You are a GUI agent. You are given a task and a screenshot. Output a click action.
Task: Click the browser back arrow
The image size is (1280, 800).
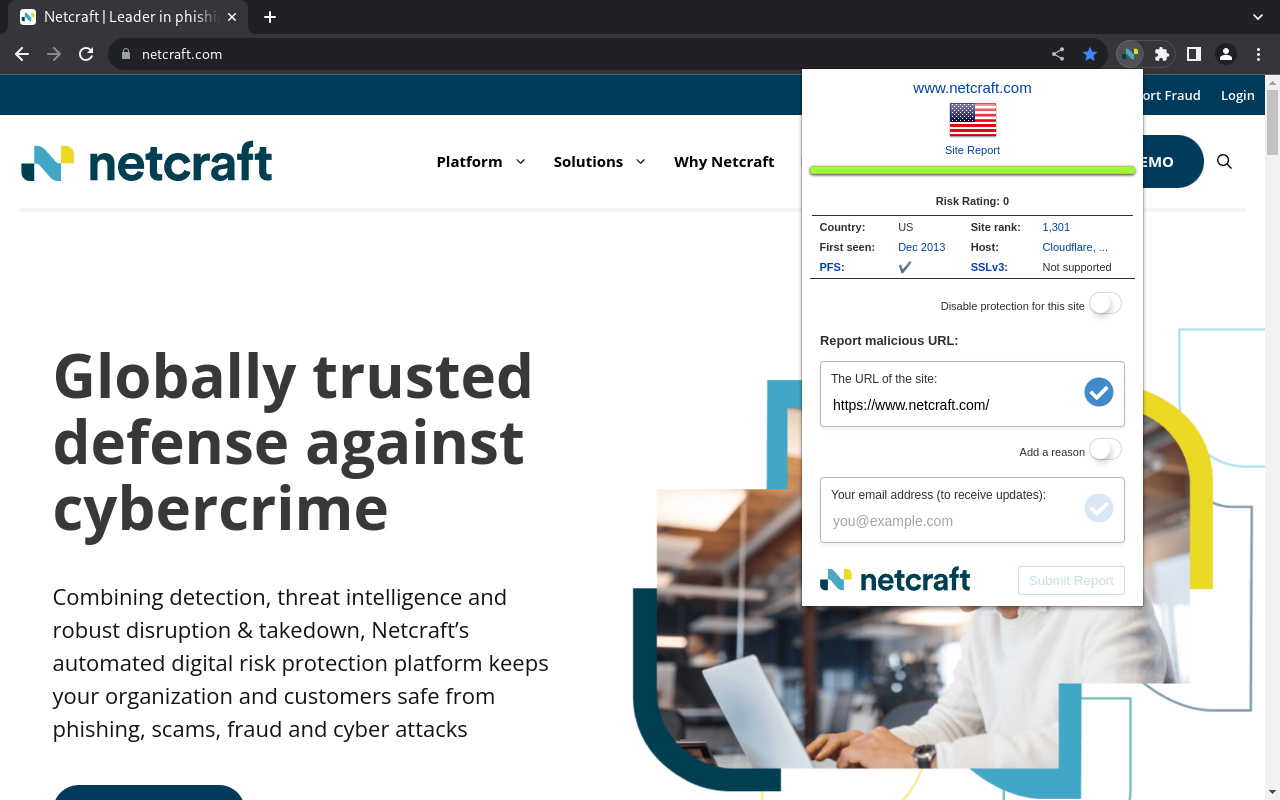[x=22, y=54]
